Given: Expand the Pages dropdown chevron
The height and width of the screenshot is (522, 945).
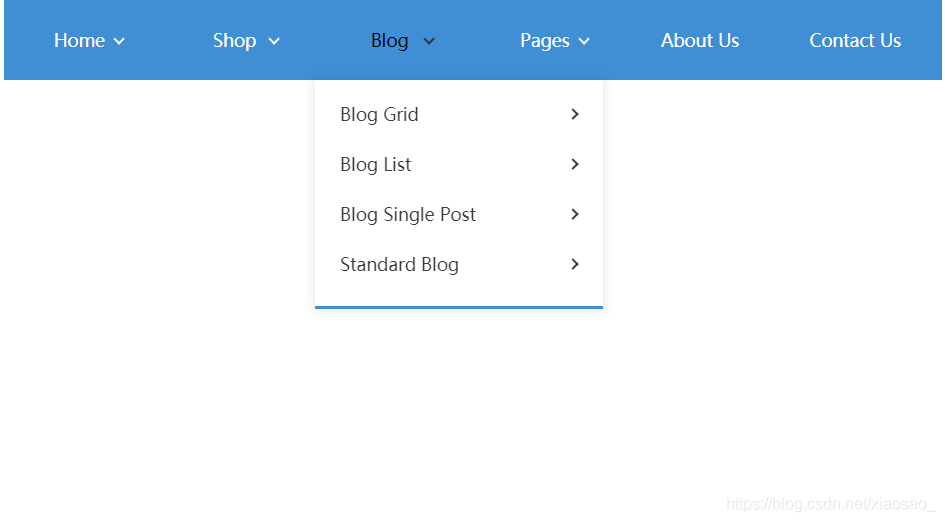Looking at the screenshot, I should coord(584,41).
